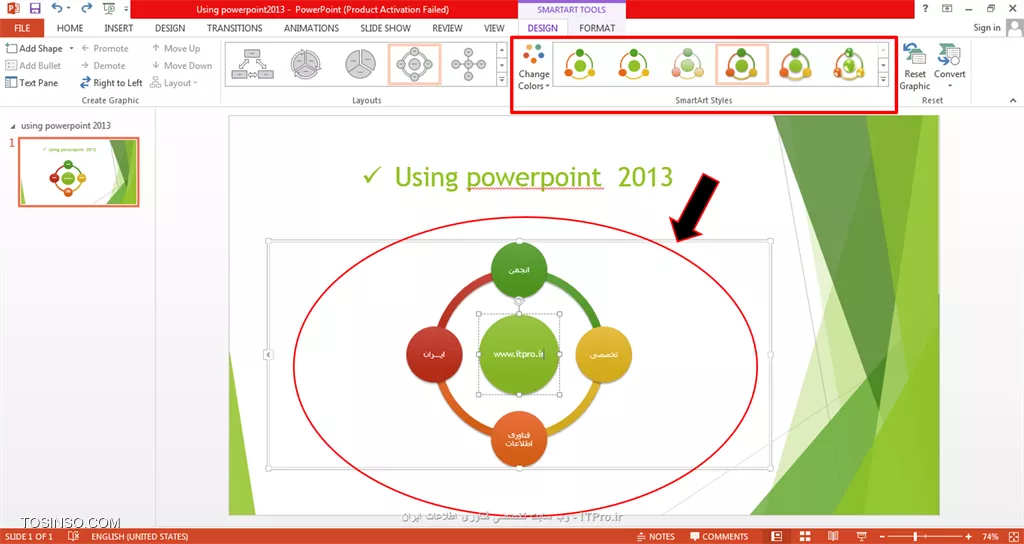Viewport: 1024px width, 544px height.
Task: Reset Graphic to default
Action: 914,67
